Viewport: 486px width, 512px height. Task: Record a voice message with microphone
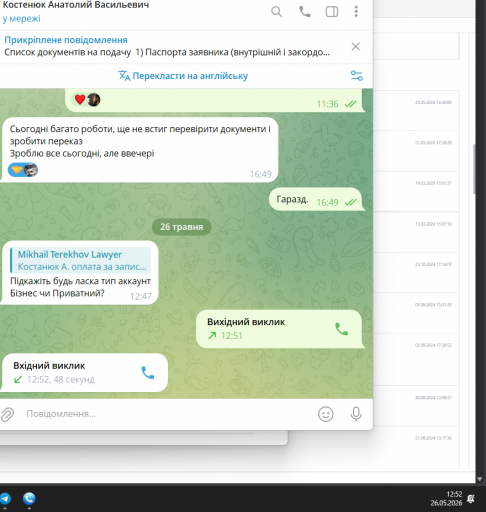tap(356, 414)
